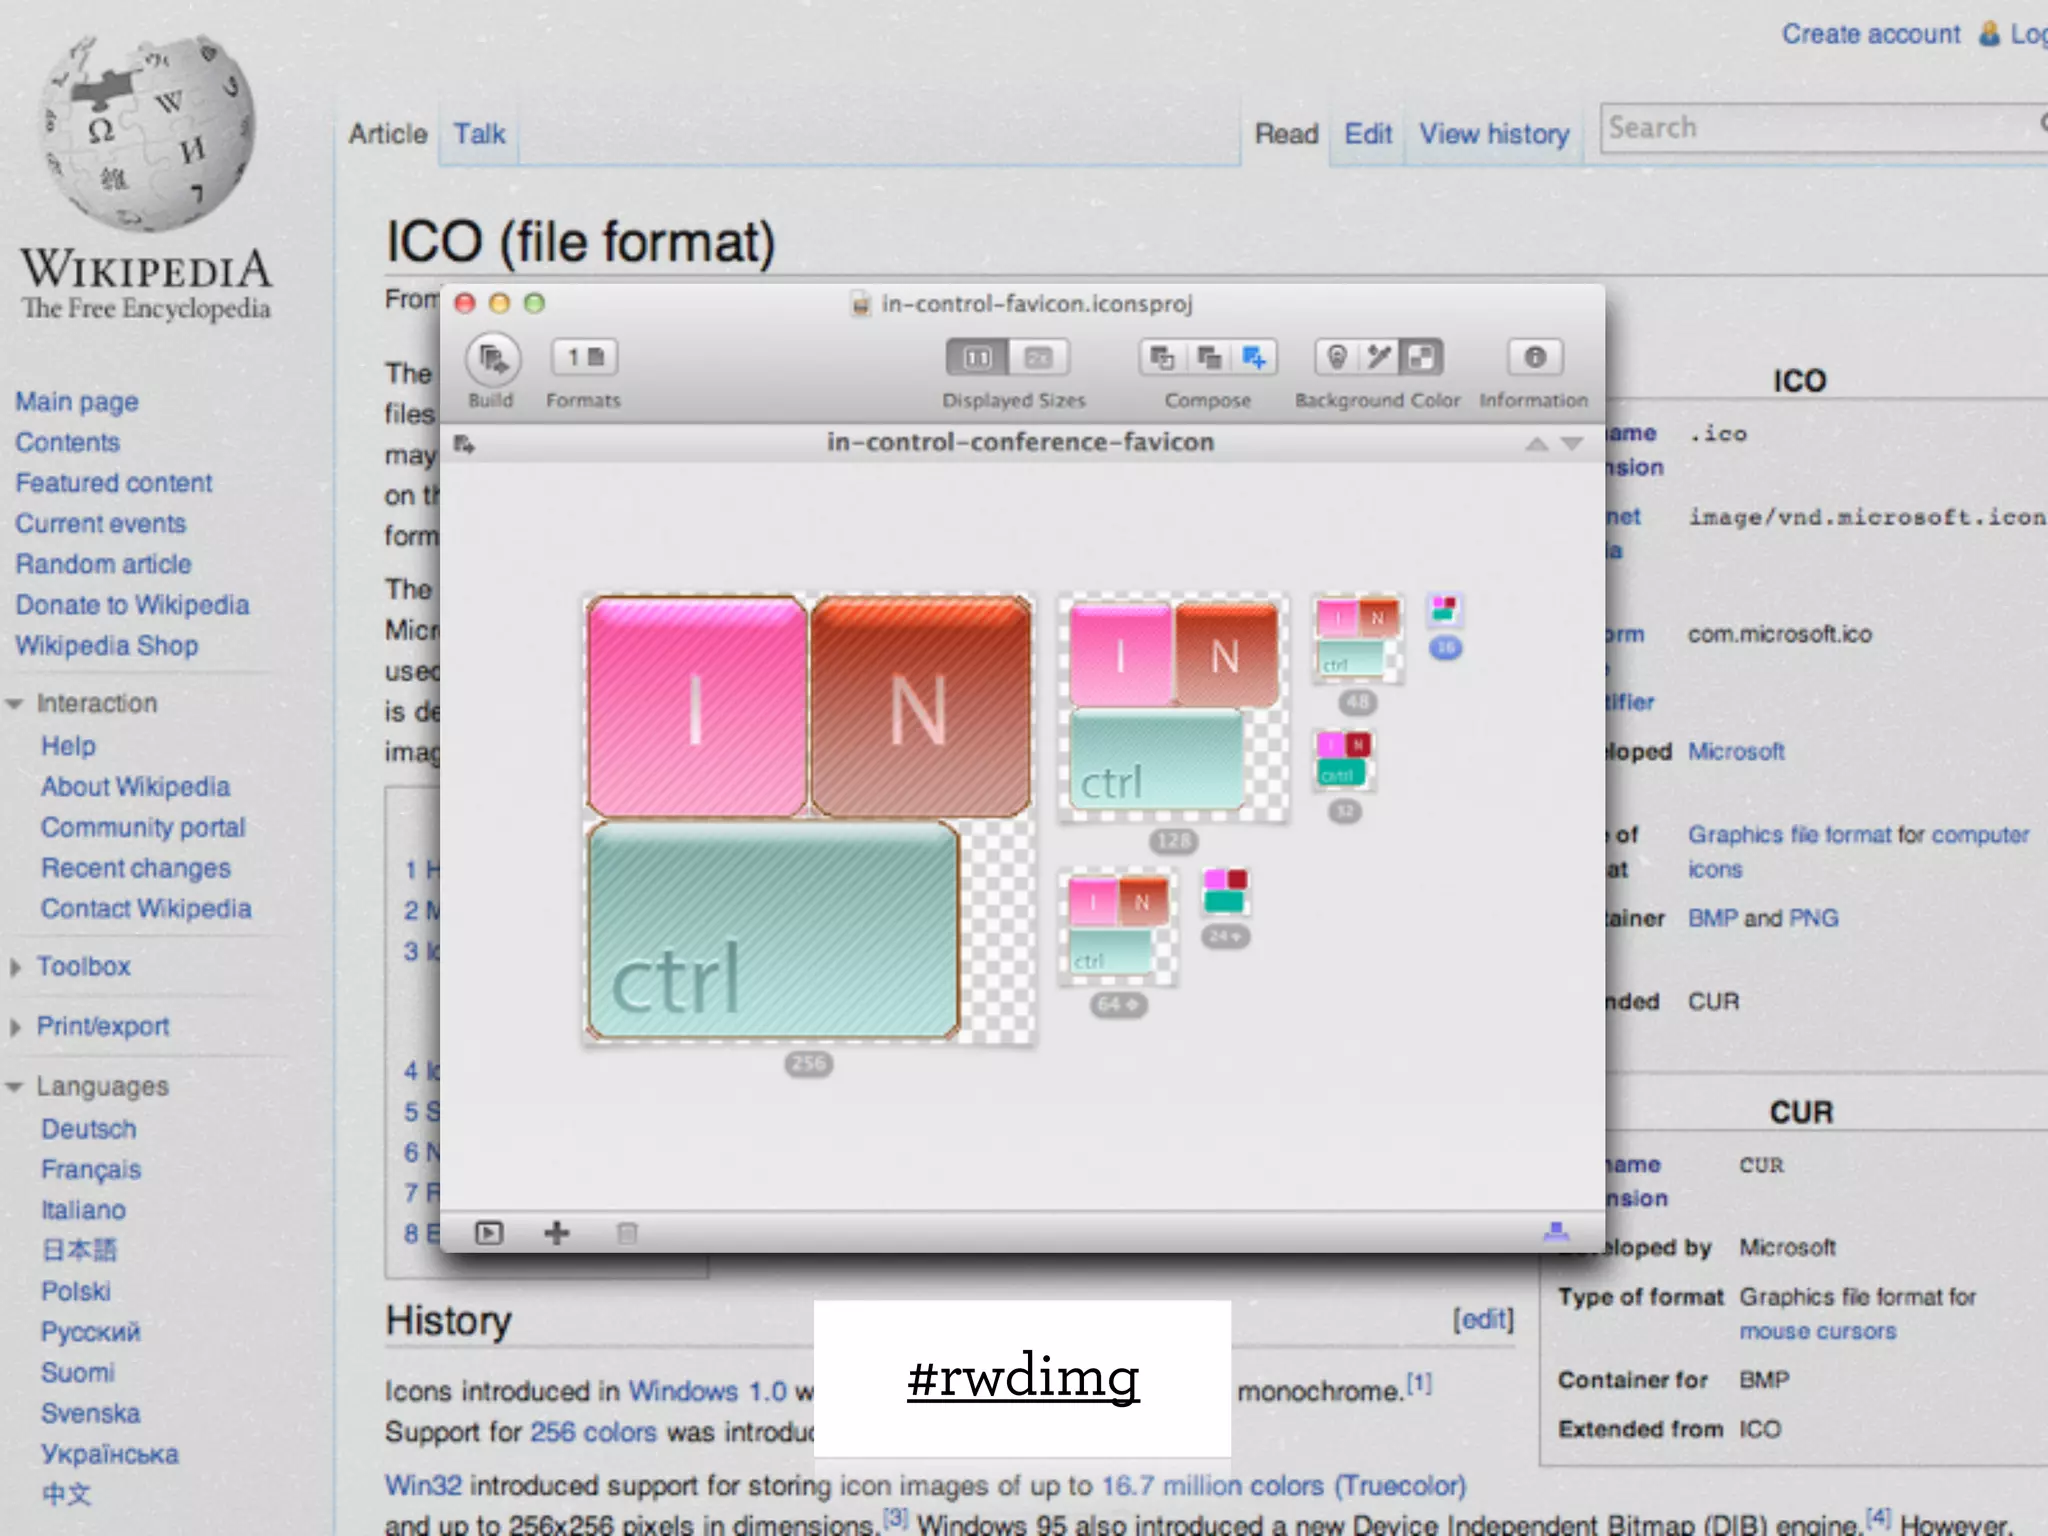Image resolution: width=2048 pixels, height=1536 pixels.
Task: Click the Random article link
Action: 103,564
